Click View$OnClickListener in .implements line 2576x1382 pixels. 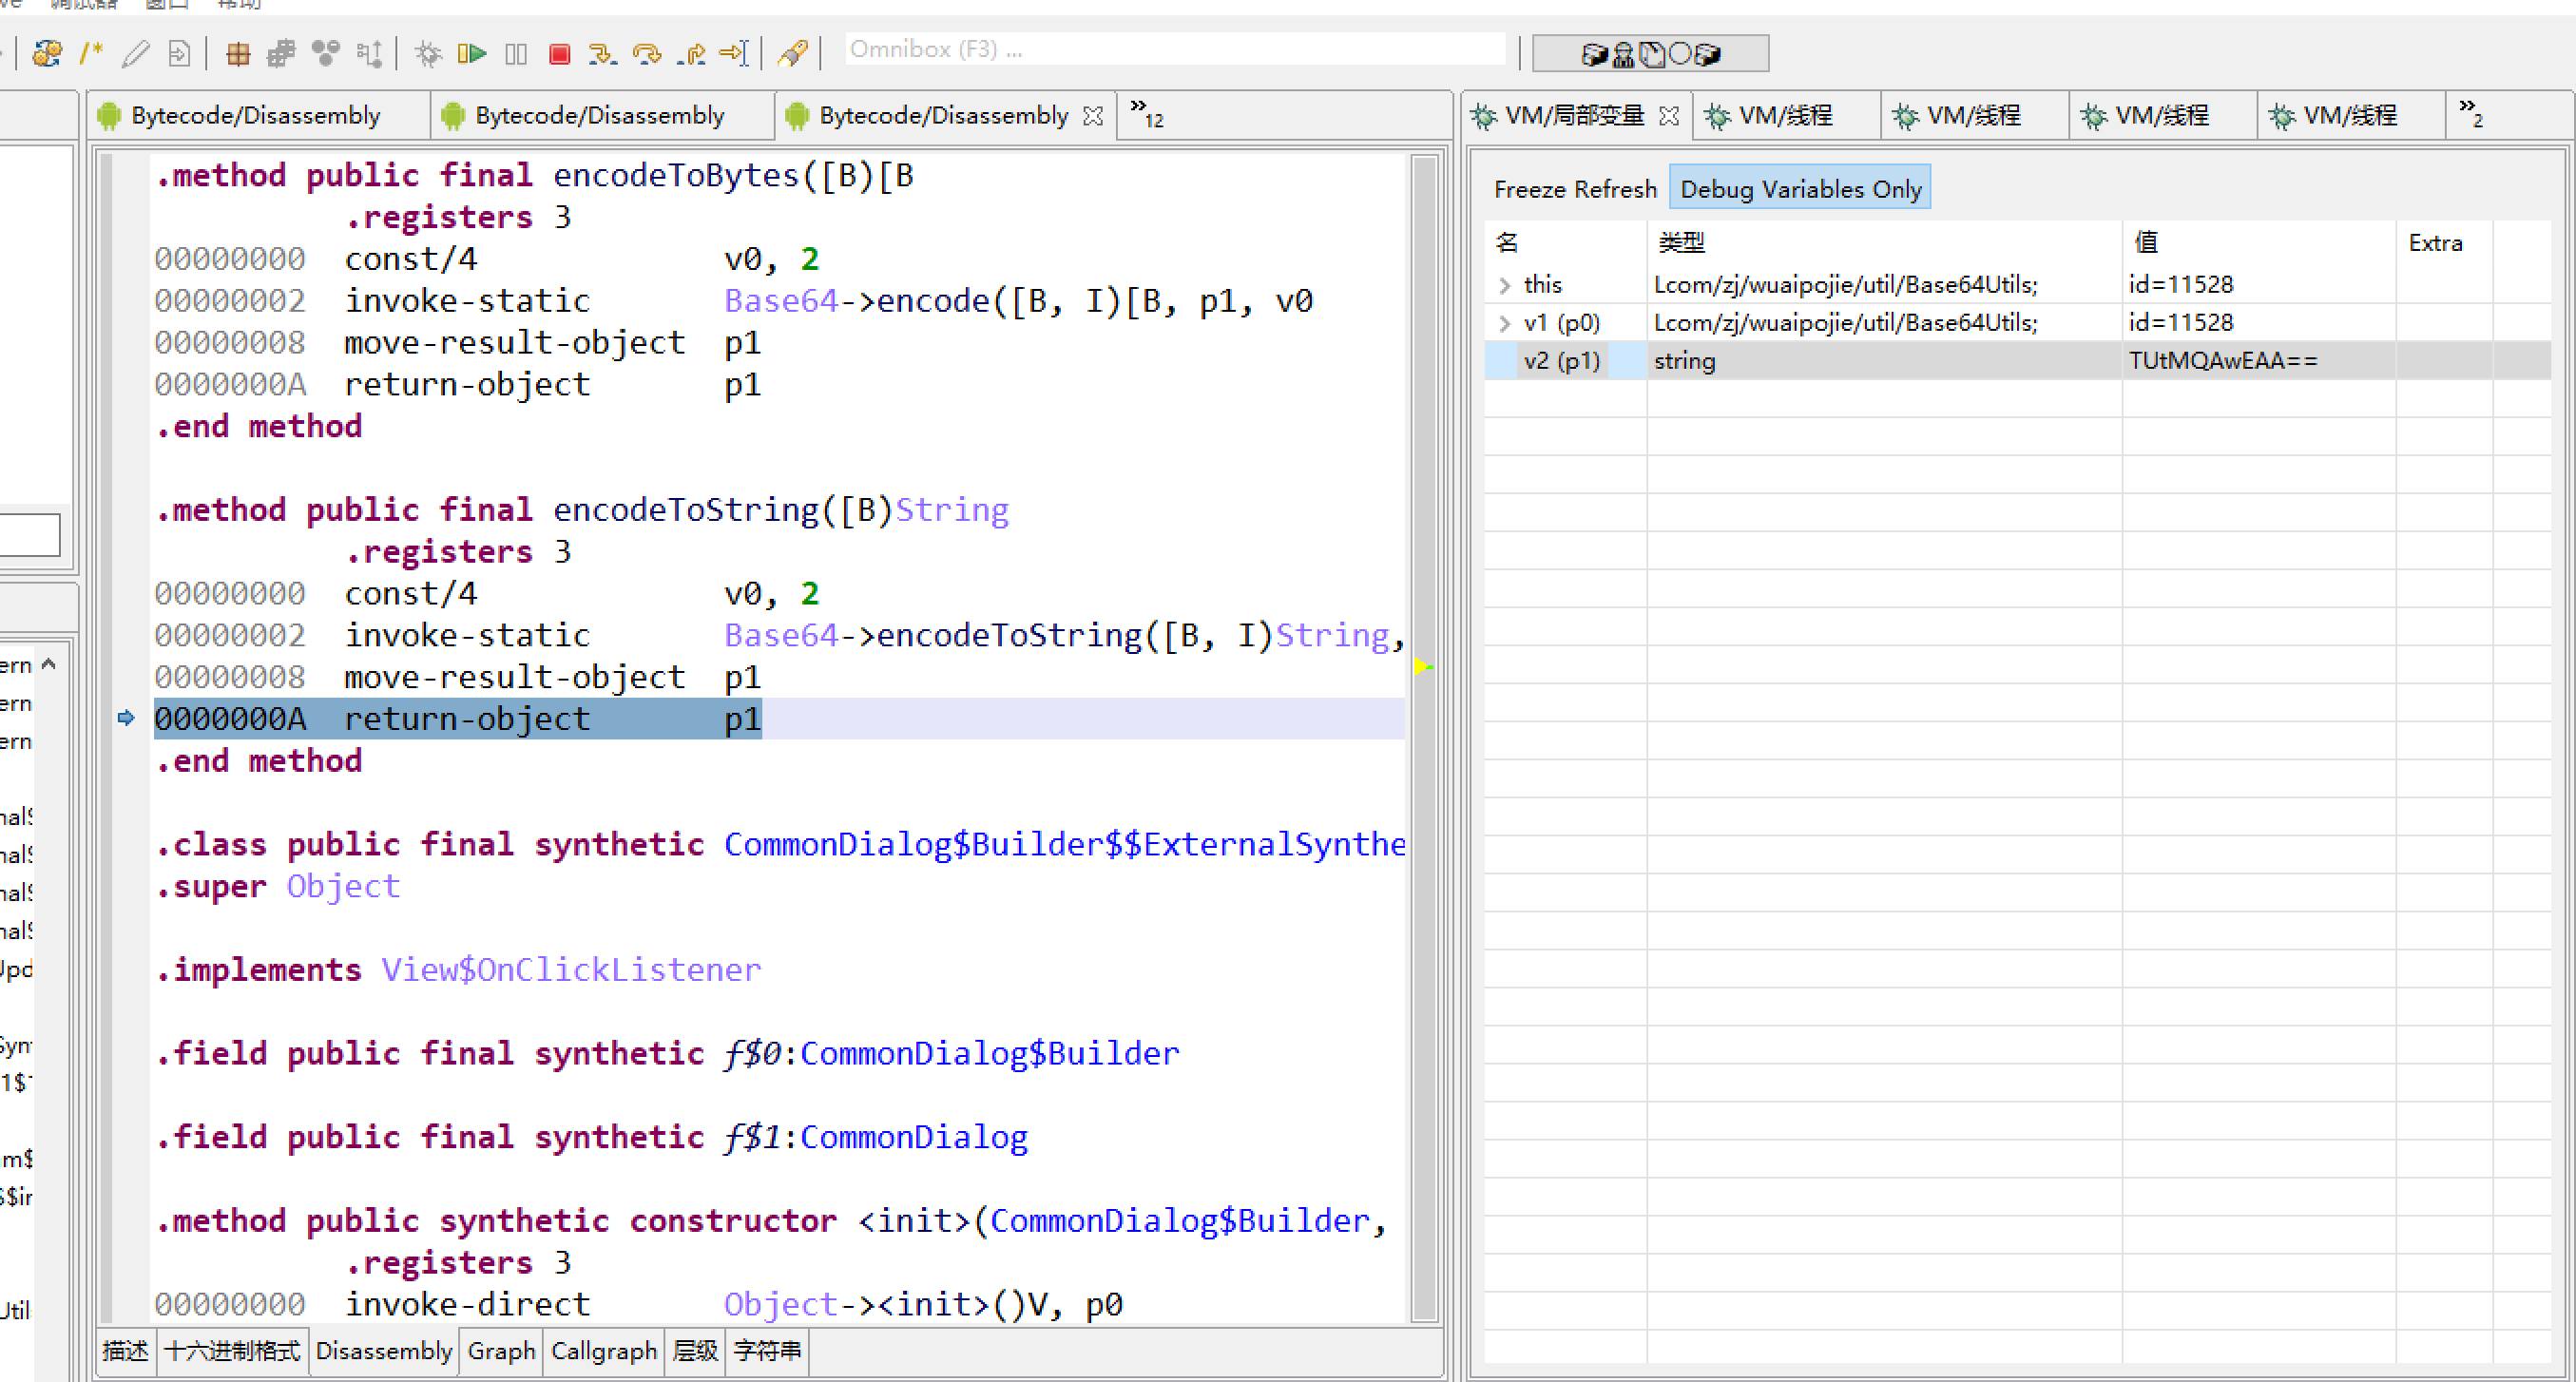[571, 970]
